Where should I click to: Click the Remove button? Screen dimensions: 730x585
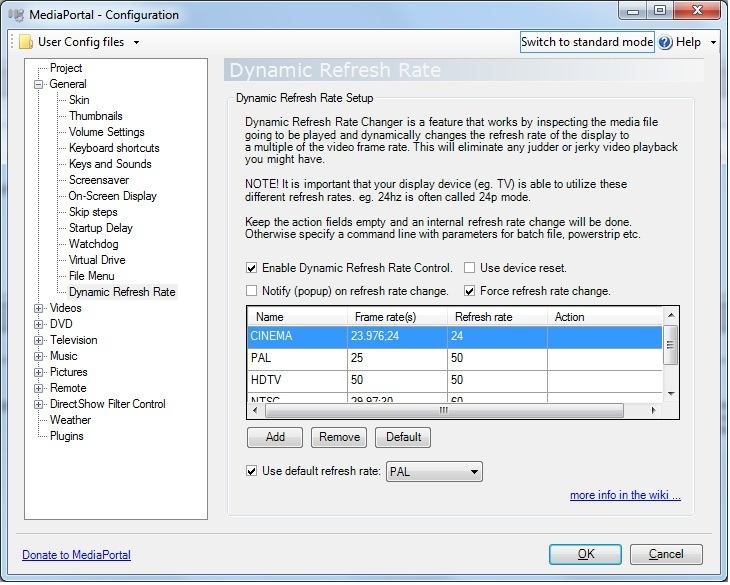[340, 438]
